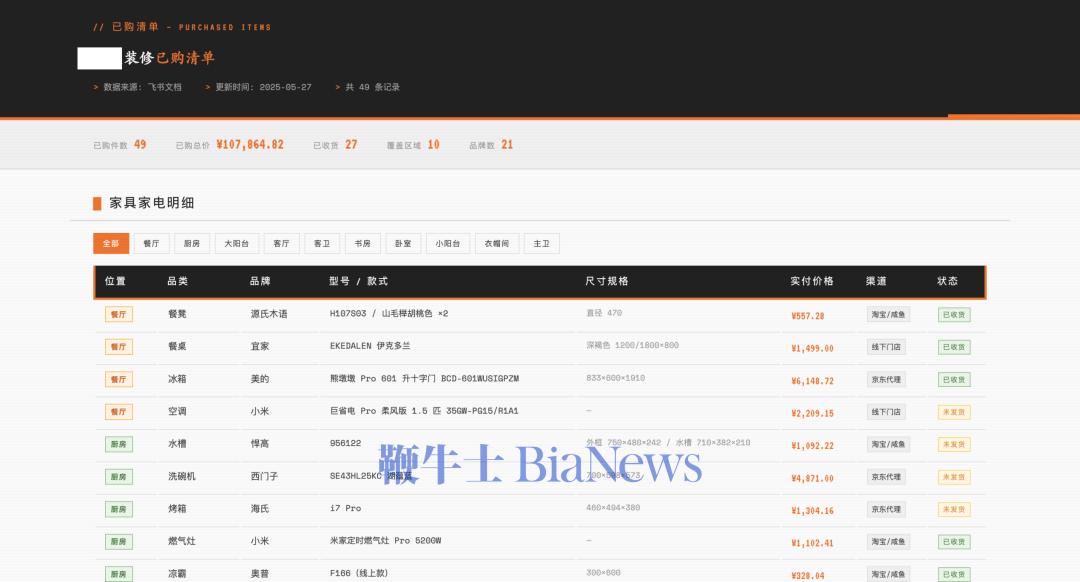This screenshot has height=582, width=1080.
Task: Click the 品牌数 21 statistic
Action: click(491, 145)
